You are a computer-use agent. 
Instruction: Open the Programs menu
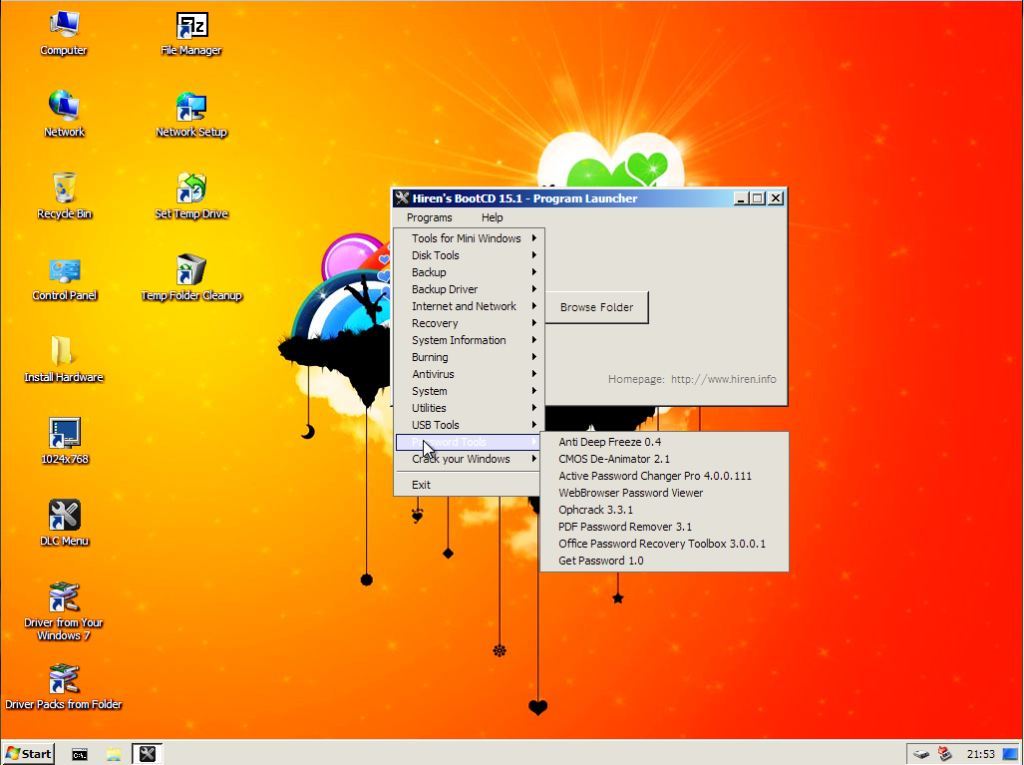click(x=429, y=218)
